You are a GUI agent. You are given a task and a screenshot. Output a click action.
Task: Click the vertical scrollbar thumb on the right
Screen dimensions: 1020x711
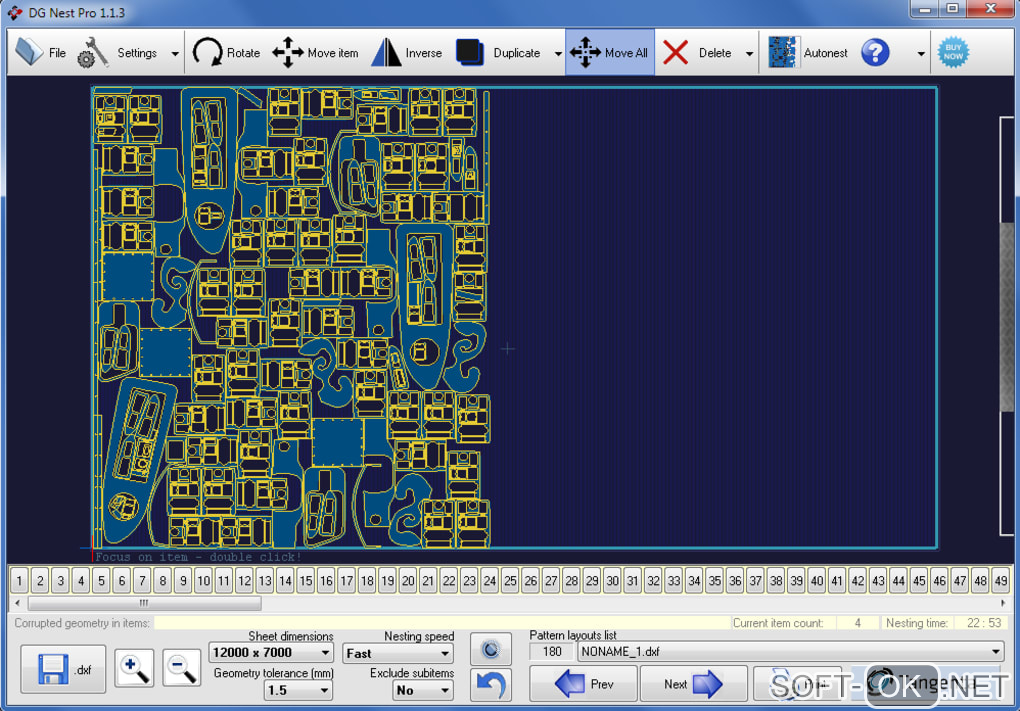pyautogui.click(x=1006, y=317)
